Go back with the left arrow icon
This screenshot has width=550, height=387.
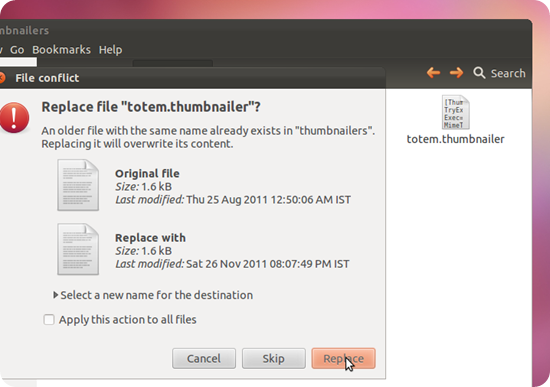[x=434, y=73]
